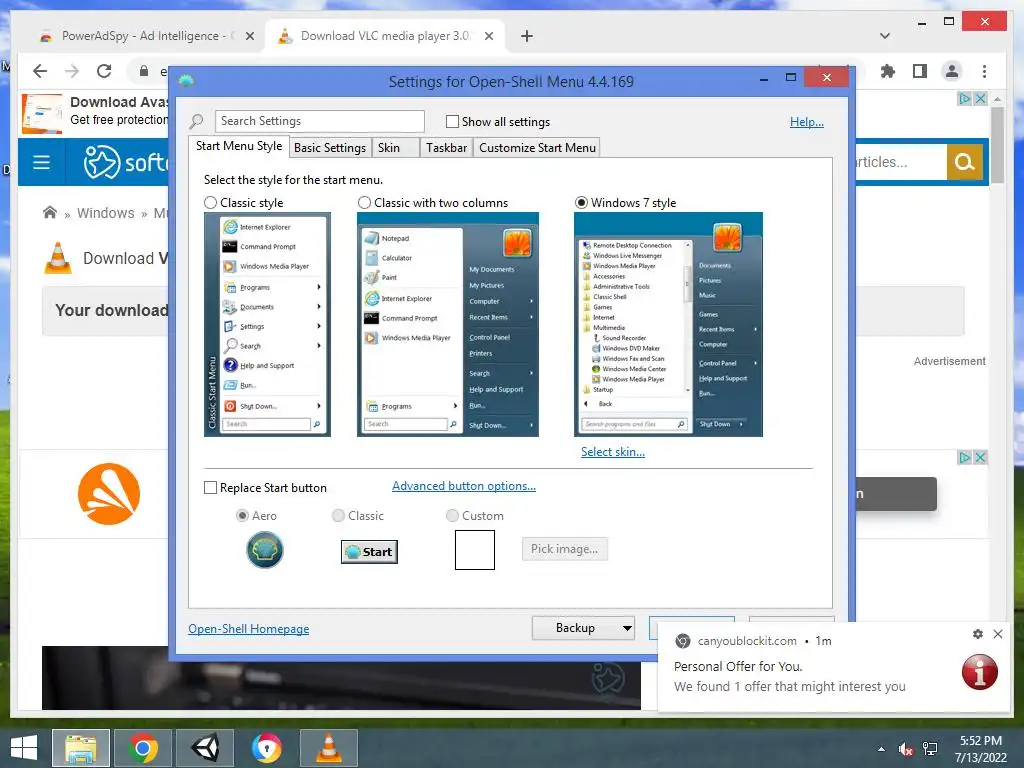Image resolution: width=1024 pixels, height=768 pixels.
Task: Open VLC from the taskbar
Action: coord(328,748)
